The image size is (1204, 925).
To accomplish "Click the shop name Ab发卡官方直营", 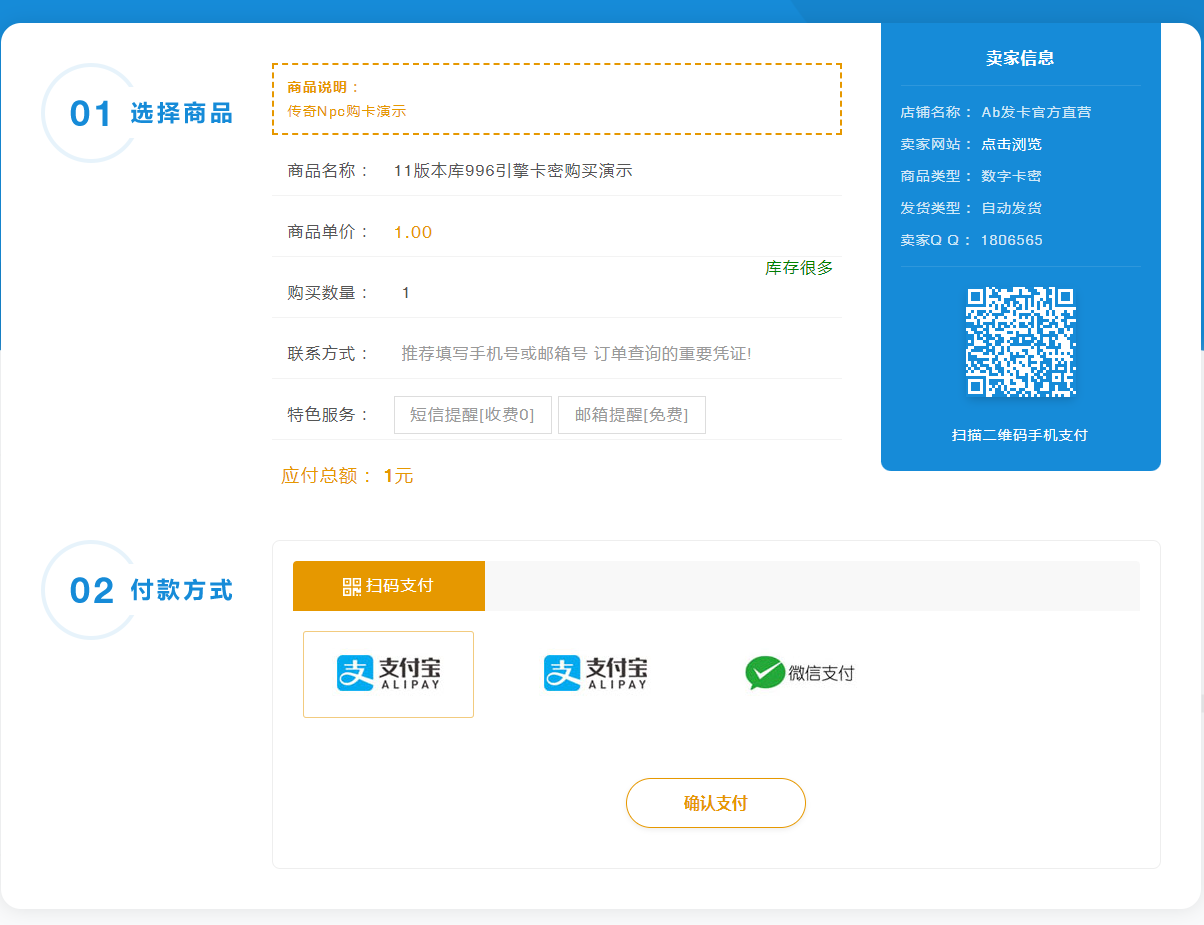I will pyautogui.click(x=1035, y=112).
